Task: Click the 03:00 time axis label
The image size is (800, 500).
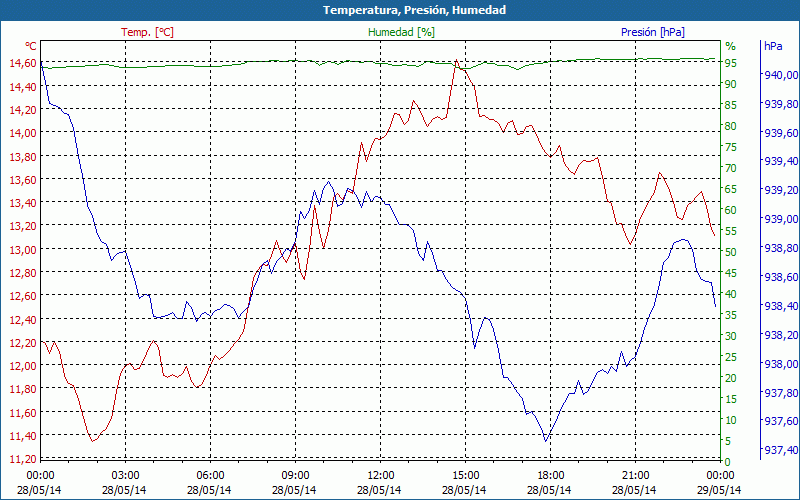Action: [125, 476]
